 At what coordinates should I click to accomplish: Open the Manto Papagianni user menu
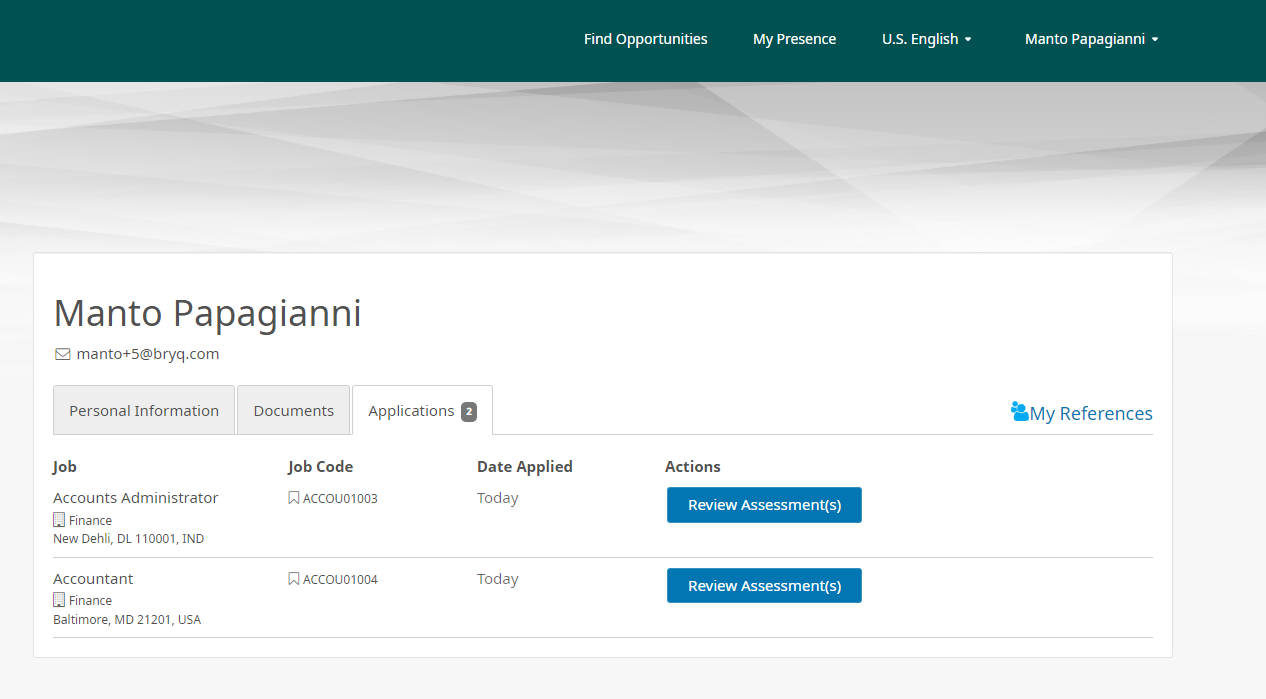tap(1091, 39)
